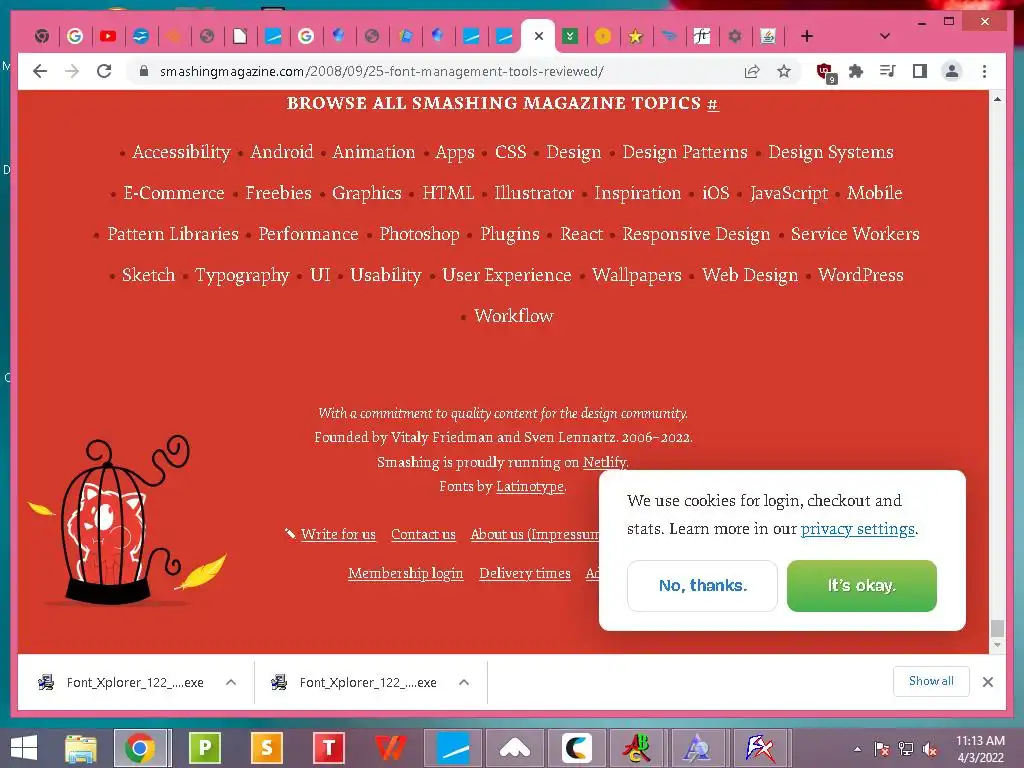Screen dimensions: 1024x768
Task: Open the Accessibility topic
Action: click(x=181, y=152)
